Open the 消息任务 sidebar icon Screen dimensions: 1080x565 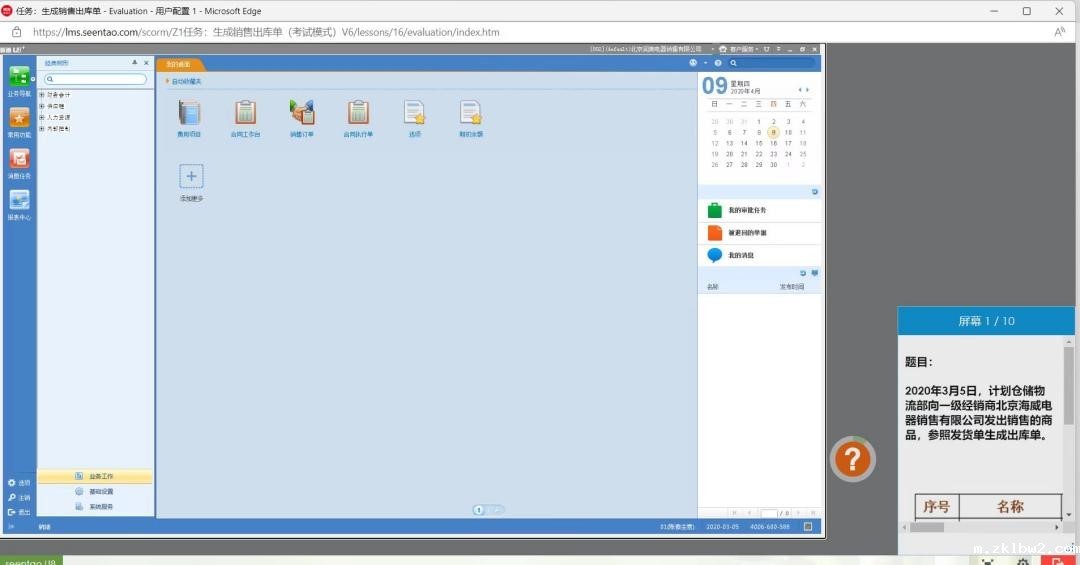click(x=19, y=159)
